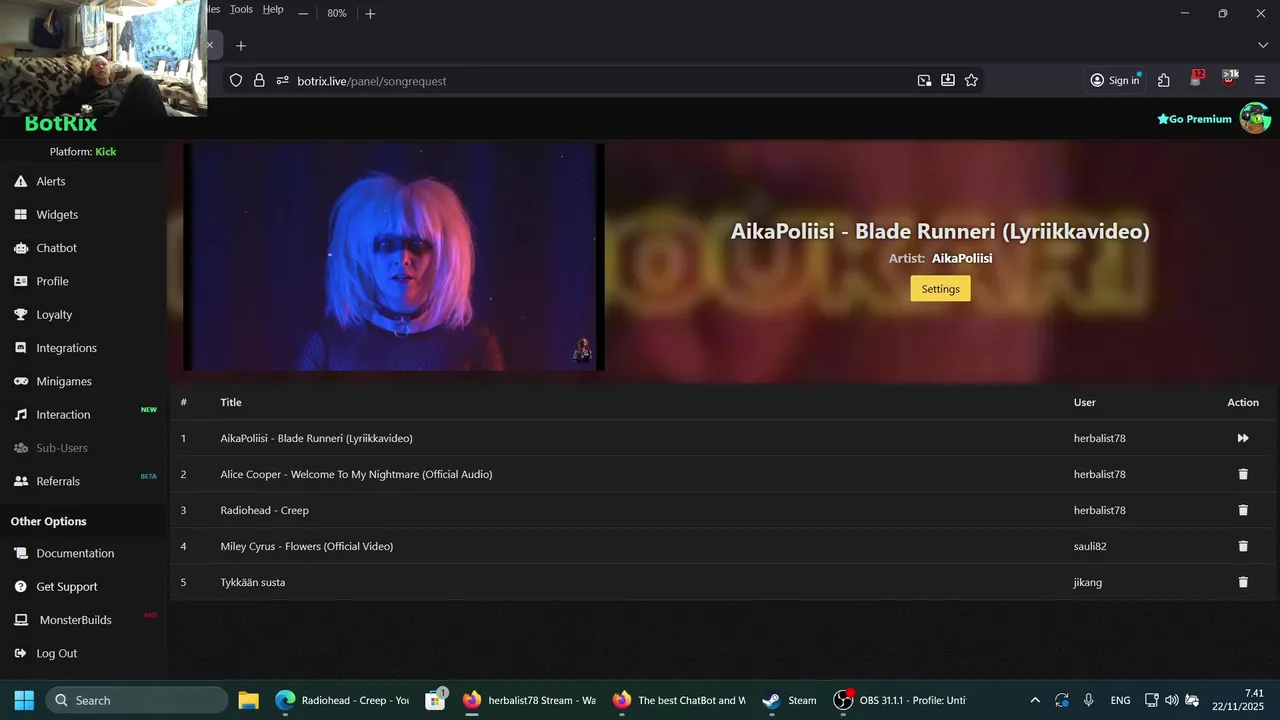Open the extension icon with 12 badge

point(1196,79)
